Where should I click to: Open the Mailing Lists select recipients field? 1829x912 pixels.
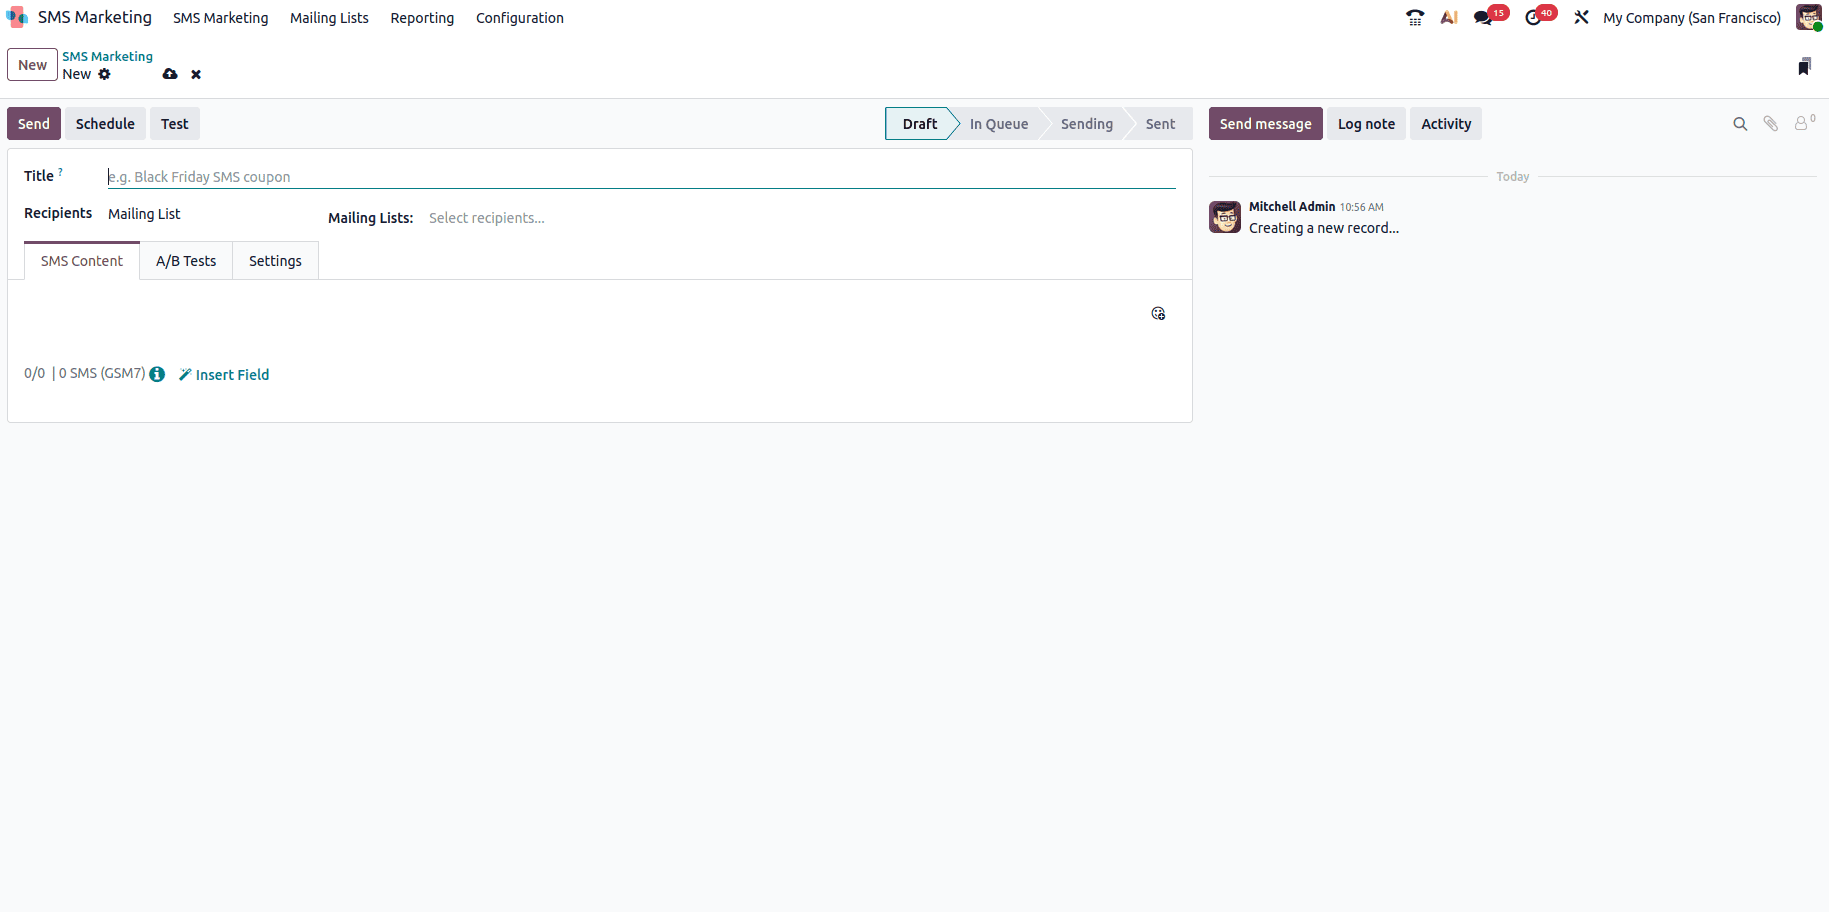(x=800, y=218)
